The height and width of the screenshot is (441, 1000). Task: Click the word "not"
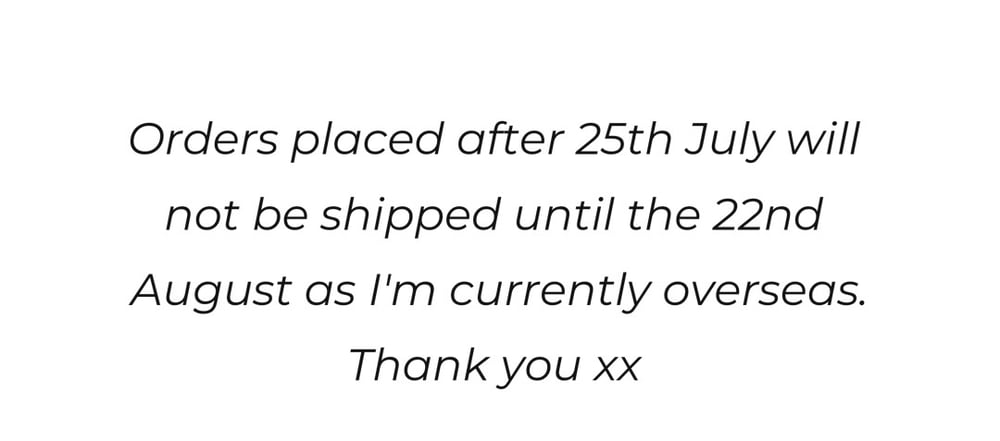(196, 215)
